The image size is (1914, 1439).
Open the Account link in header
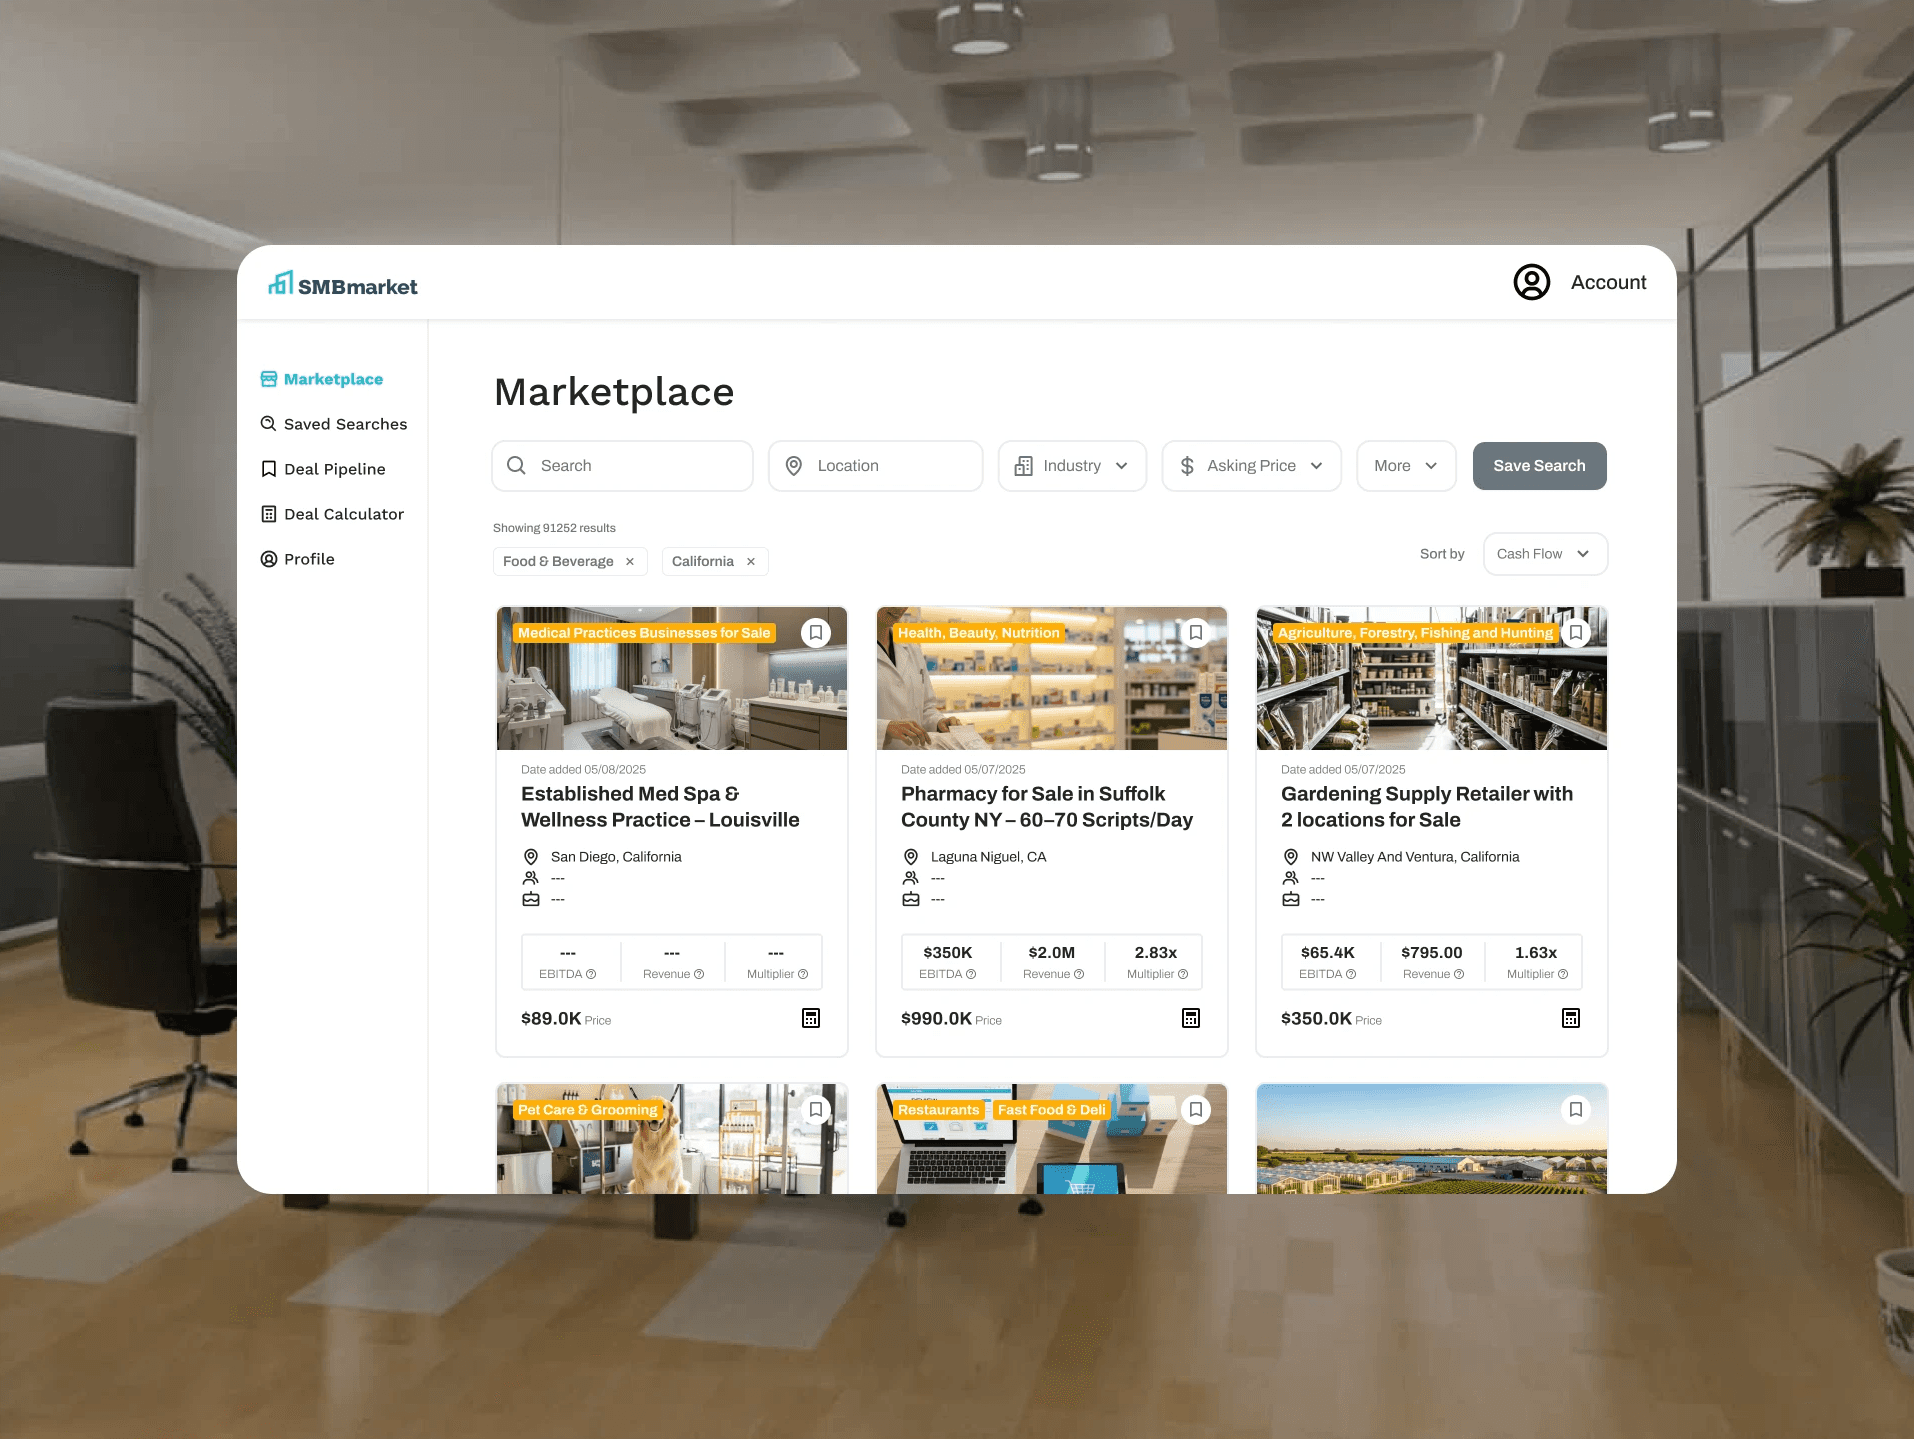point(1608,283)
